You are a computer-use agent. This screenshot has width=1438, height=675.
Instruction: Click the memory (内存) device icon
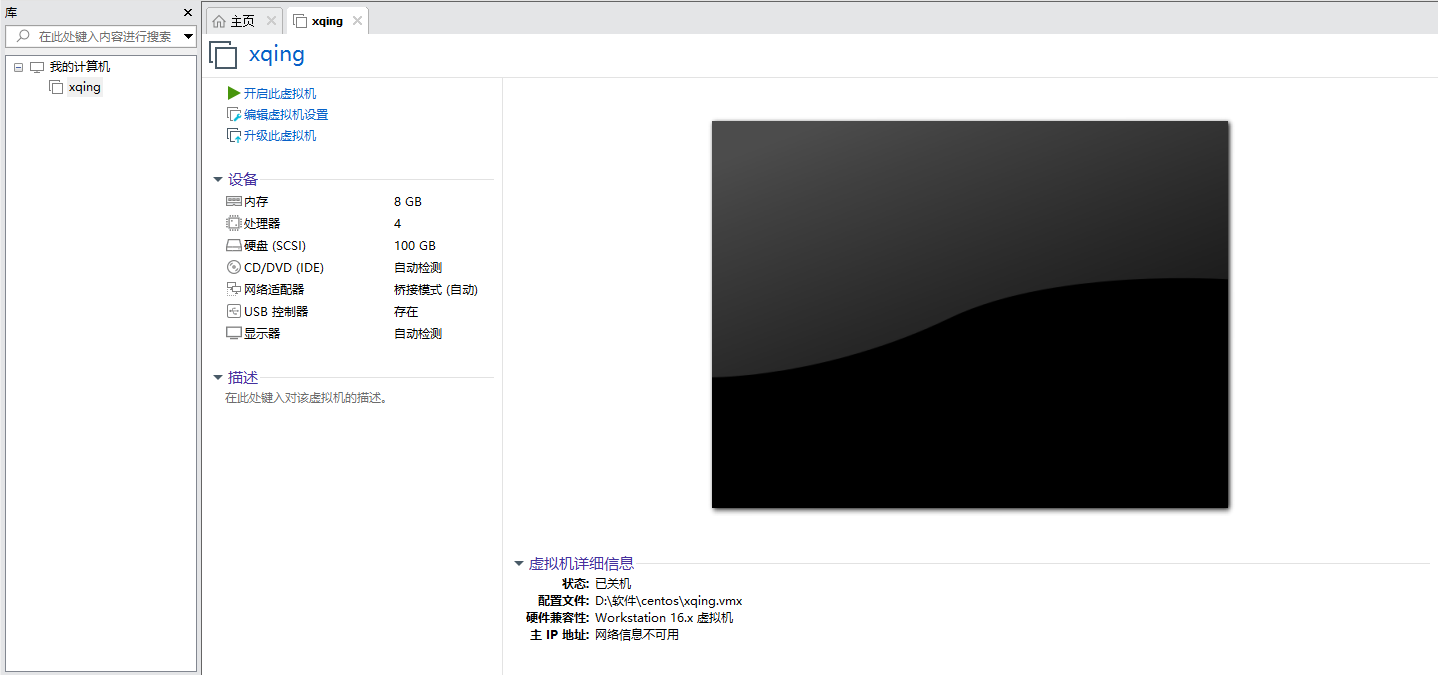pos(234,201)
